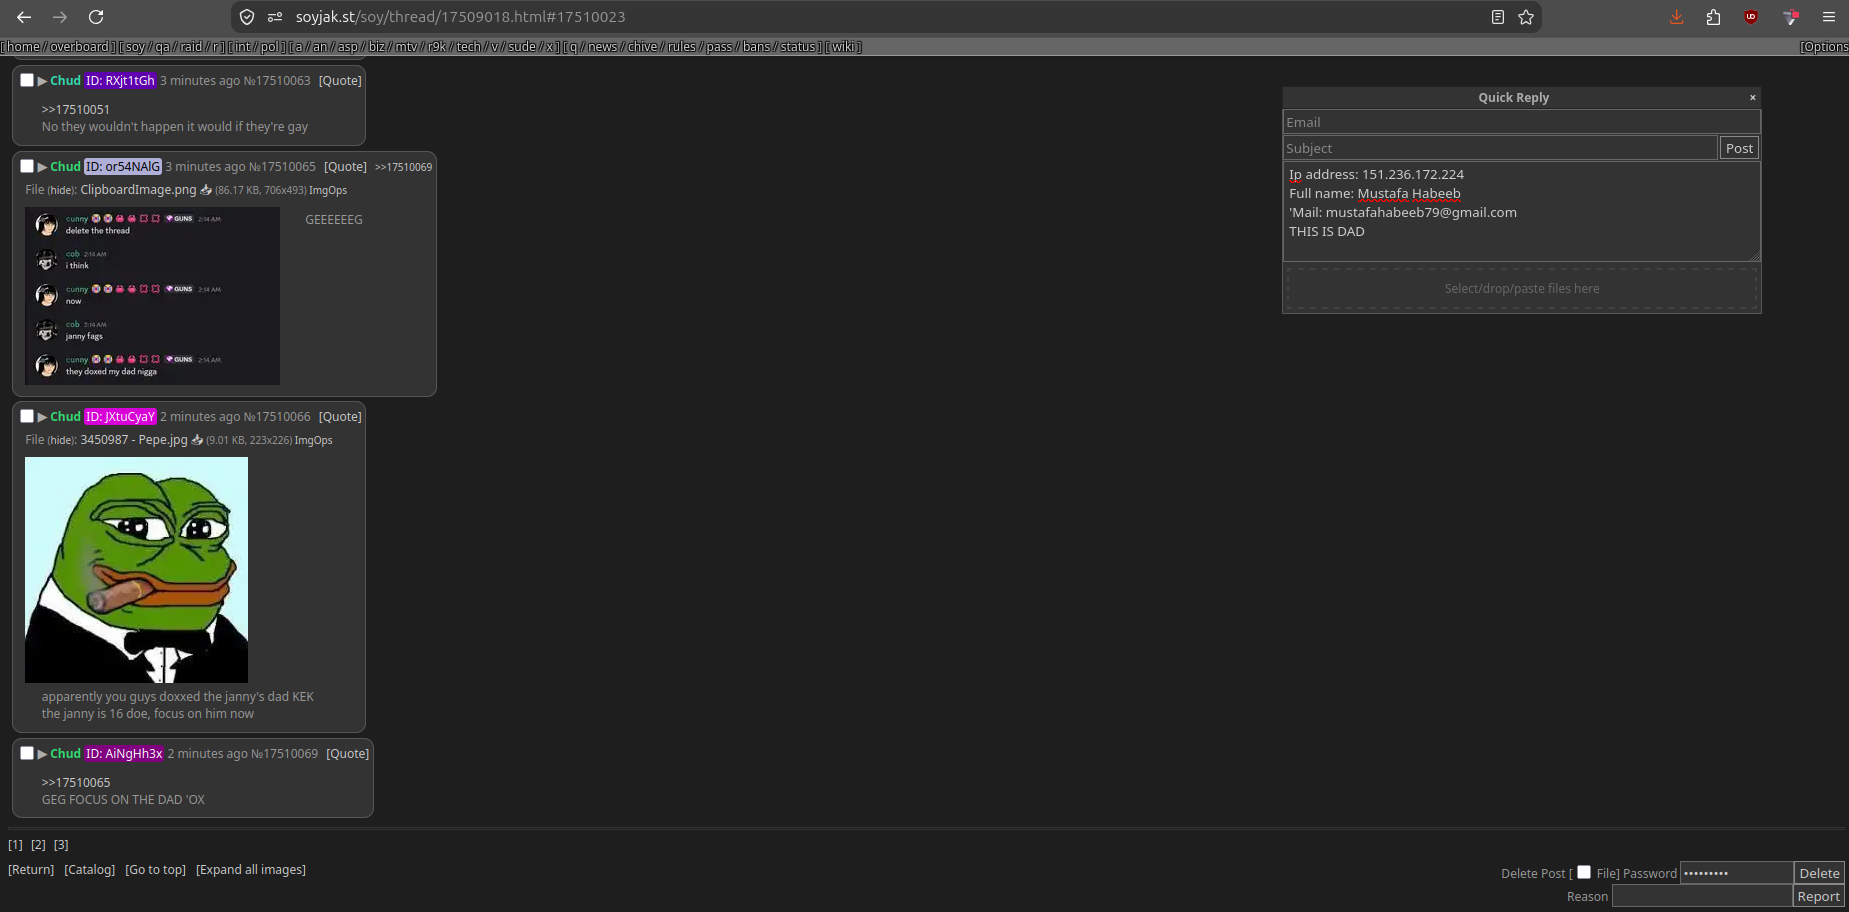Expand the chat screenshot thumbnail in post 17510065

pyautogui.click(x=152, y=296)
